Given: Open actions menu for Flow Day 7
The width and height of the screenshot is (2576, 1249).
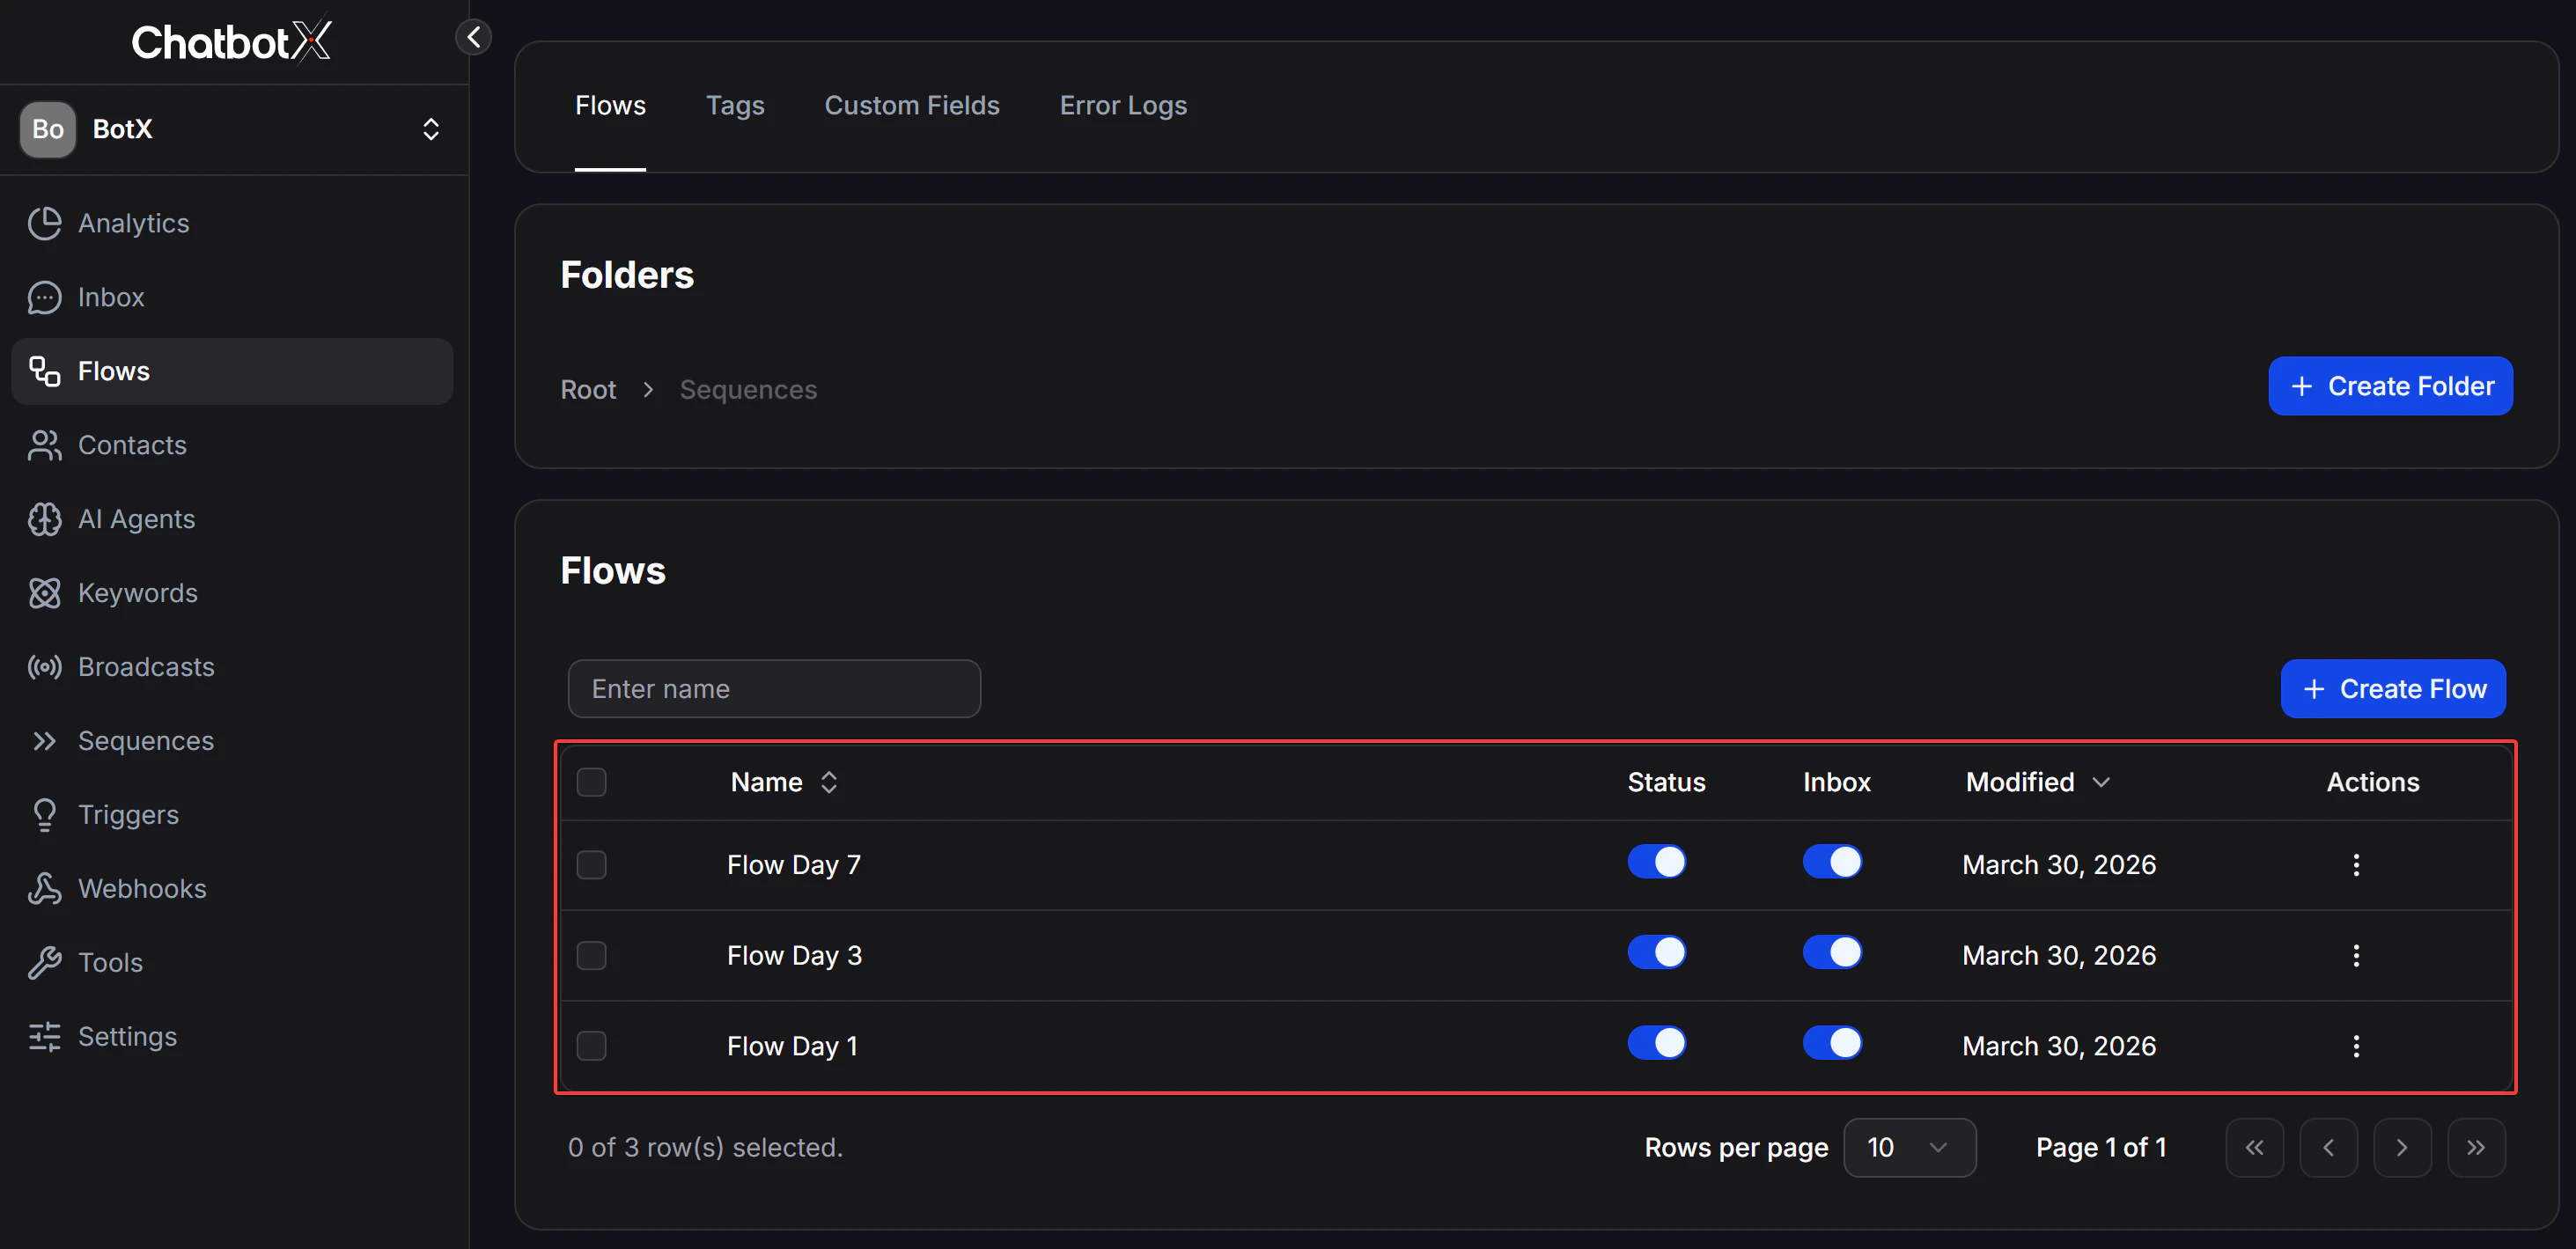Looking at the screenshot, I should click(x=2356, y=865).
